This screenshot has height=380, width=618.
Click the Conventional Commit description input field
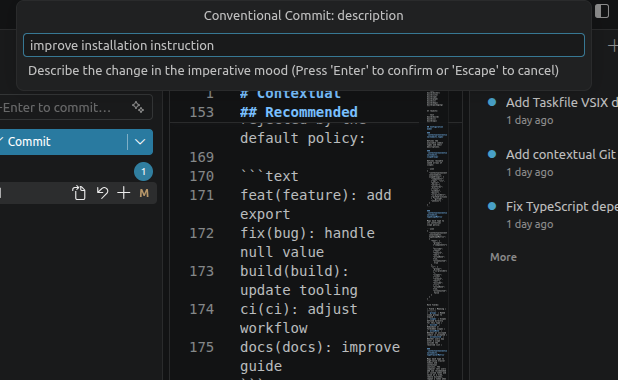click(303, 45)
